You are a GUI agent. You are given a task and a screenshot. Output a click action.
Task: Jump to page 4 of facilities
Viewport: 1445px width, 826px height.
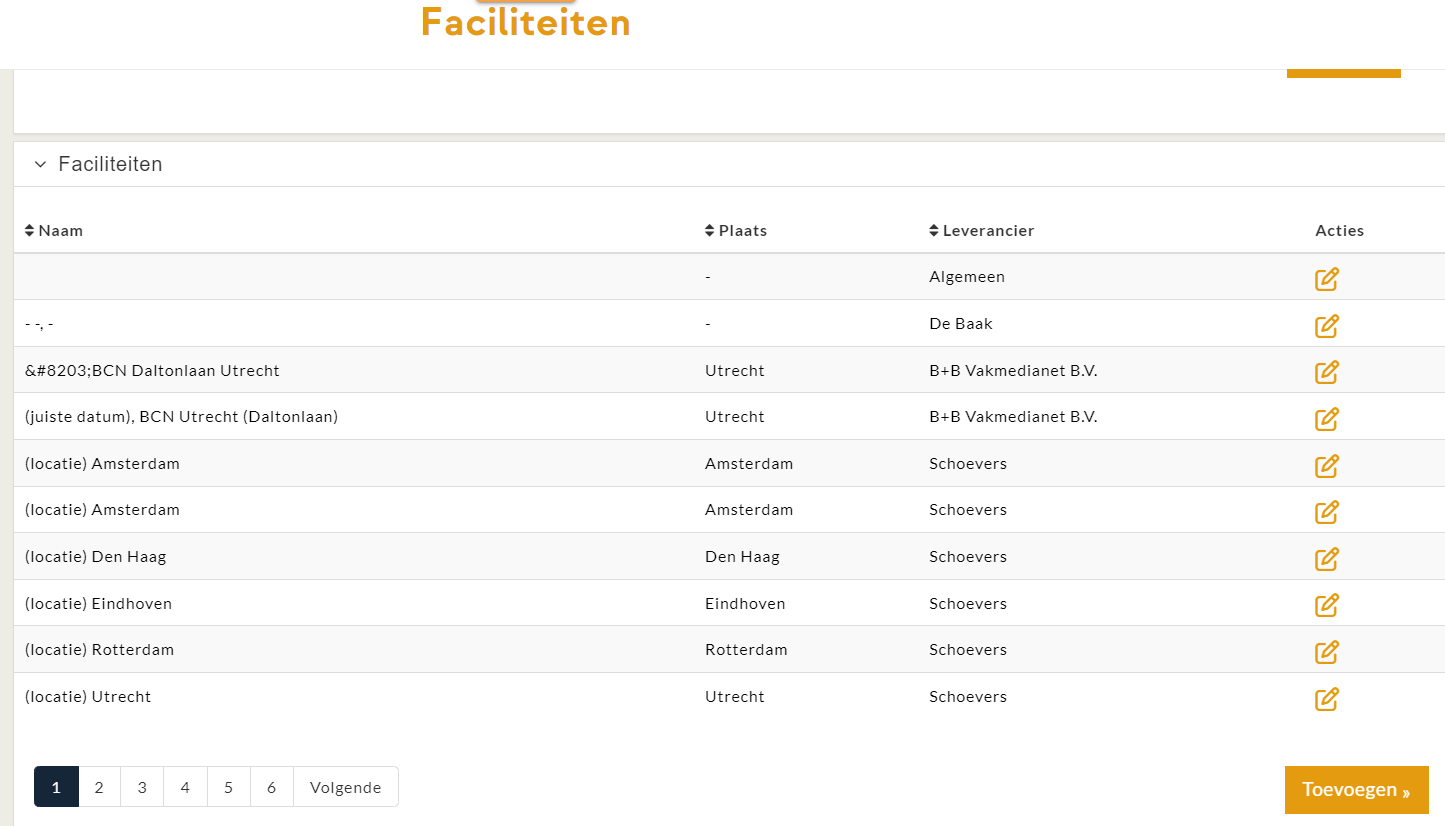[x=185, y=787]
